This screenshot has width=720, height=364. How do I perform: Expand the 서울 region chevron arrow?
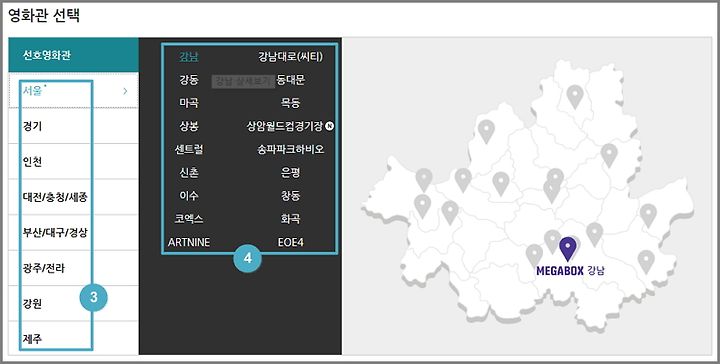125,91
